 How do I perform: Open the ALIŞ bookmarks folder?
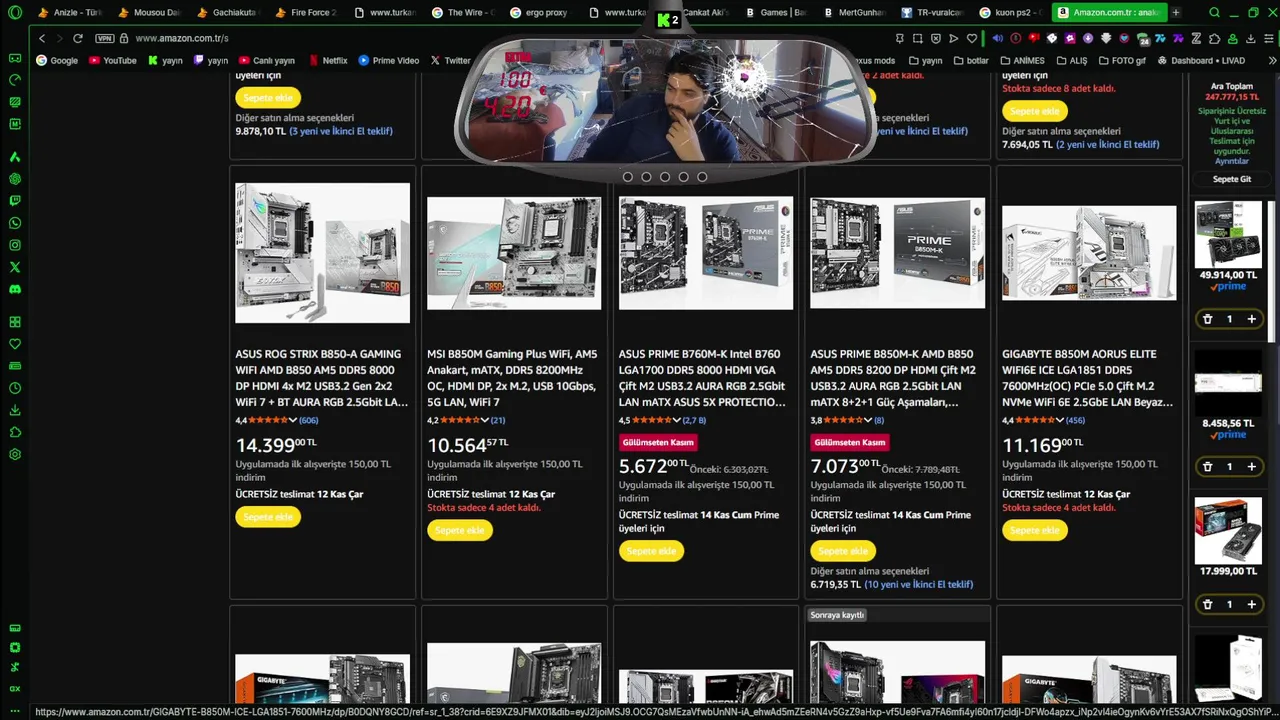coord(1070,60)
